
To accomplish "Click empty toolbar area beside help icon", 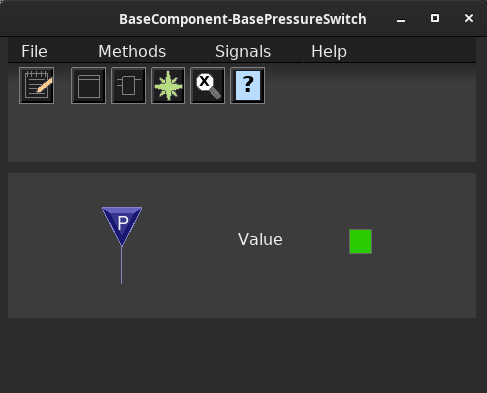I will tap(370, 113).
